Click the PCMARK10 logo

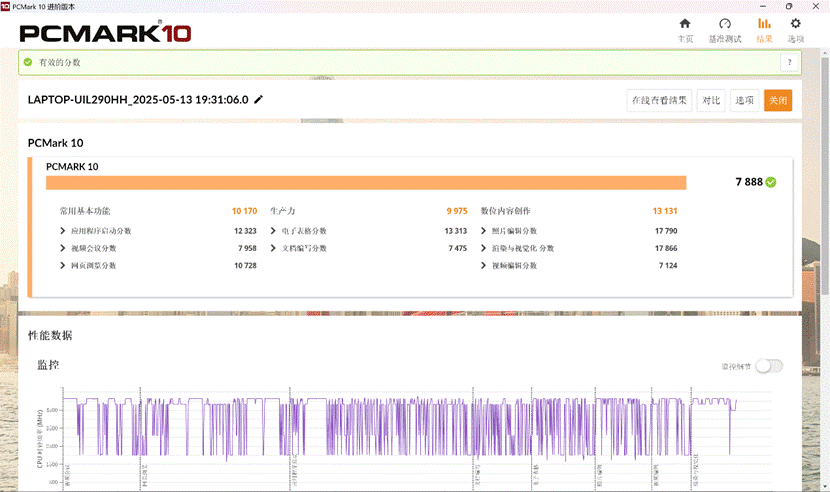pyautogui.click(x=105, y=33)
